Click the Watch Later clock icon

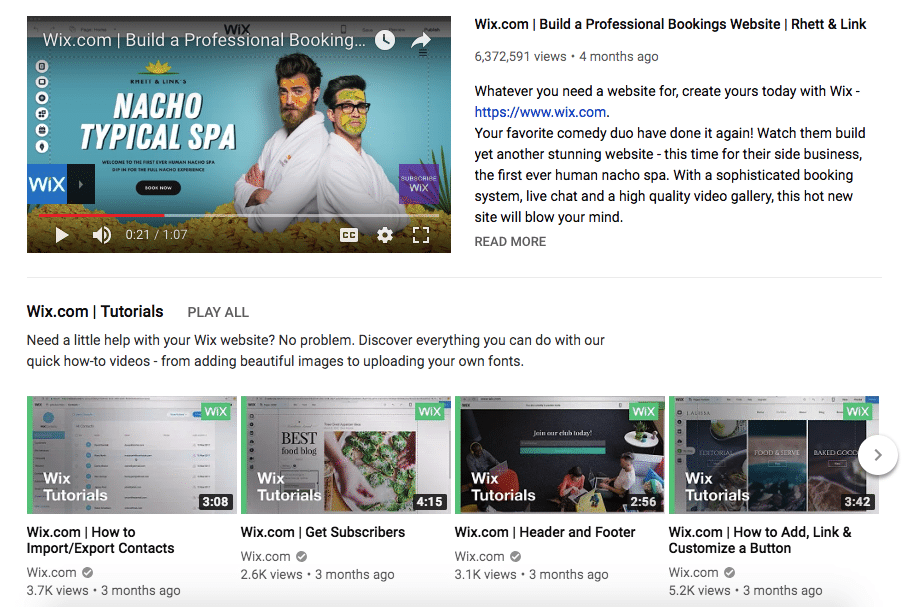click(385, 40)
